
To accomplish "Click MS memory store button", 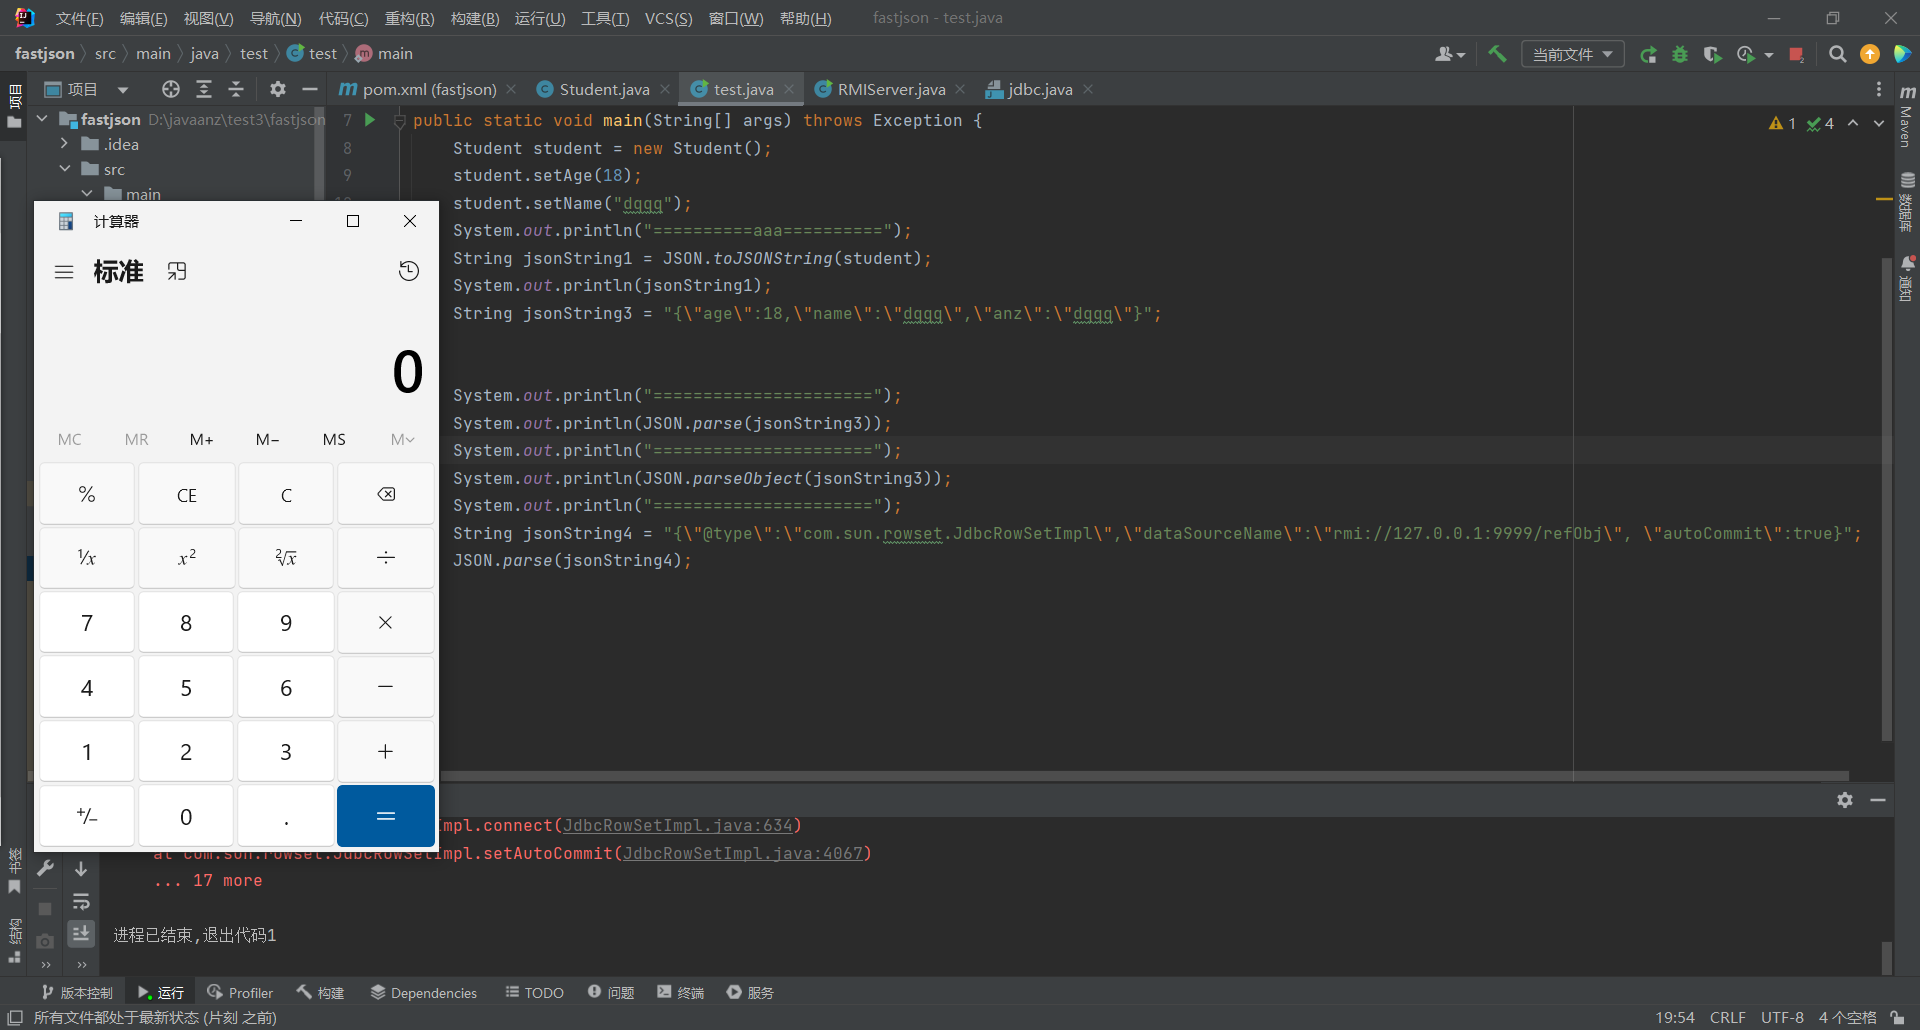I will [334, 439].
